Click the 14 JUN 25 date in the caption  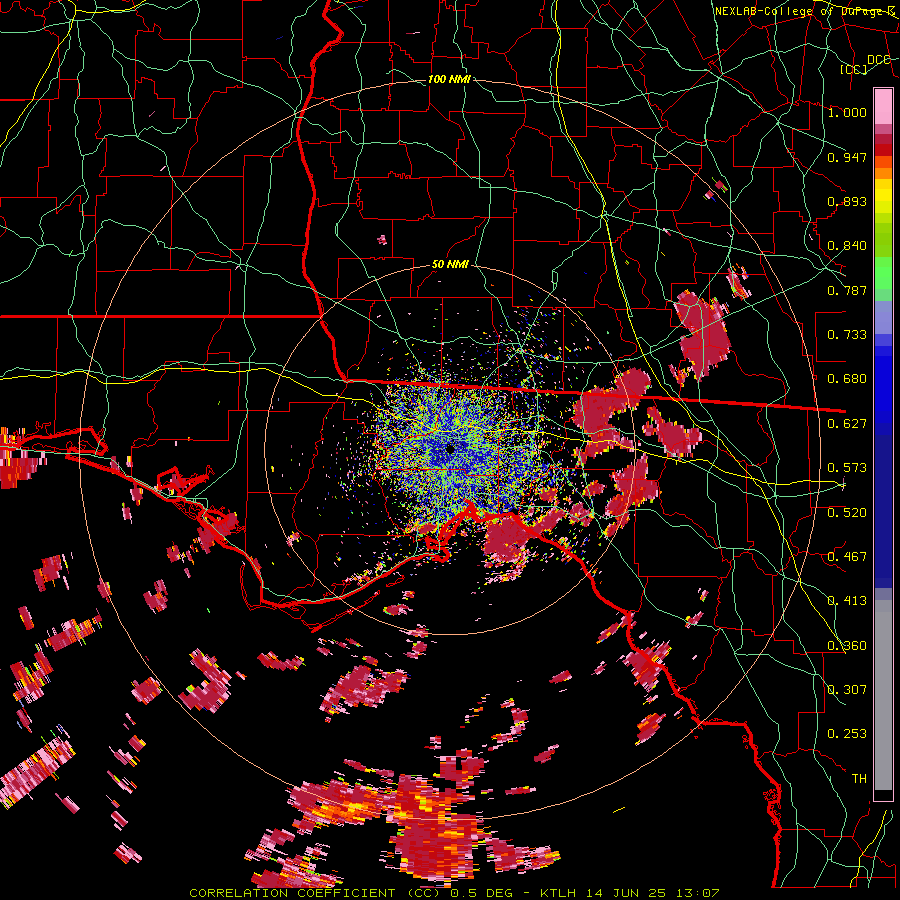[626, 893]
